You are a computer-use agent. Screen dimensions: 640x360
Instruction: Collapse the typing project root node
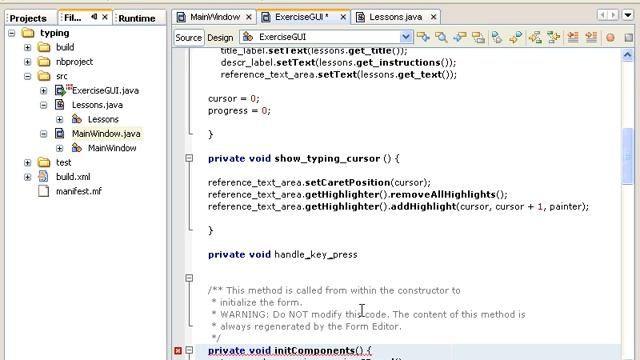tap(11, 33)
